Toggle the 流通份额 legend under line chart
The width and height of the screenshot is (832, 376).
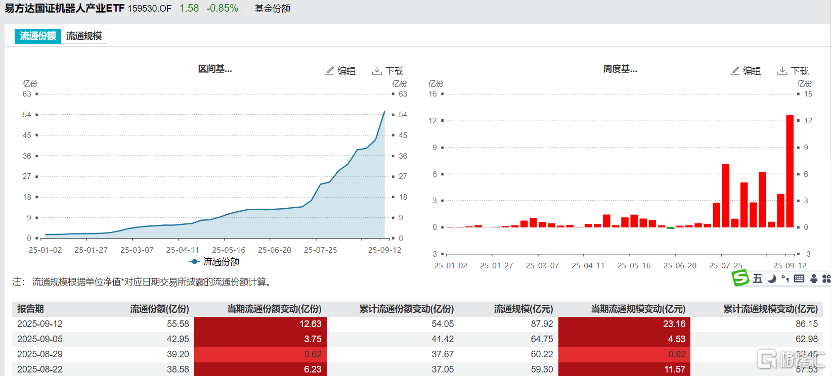click(215, 261)
